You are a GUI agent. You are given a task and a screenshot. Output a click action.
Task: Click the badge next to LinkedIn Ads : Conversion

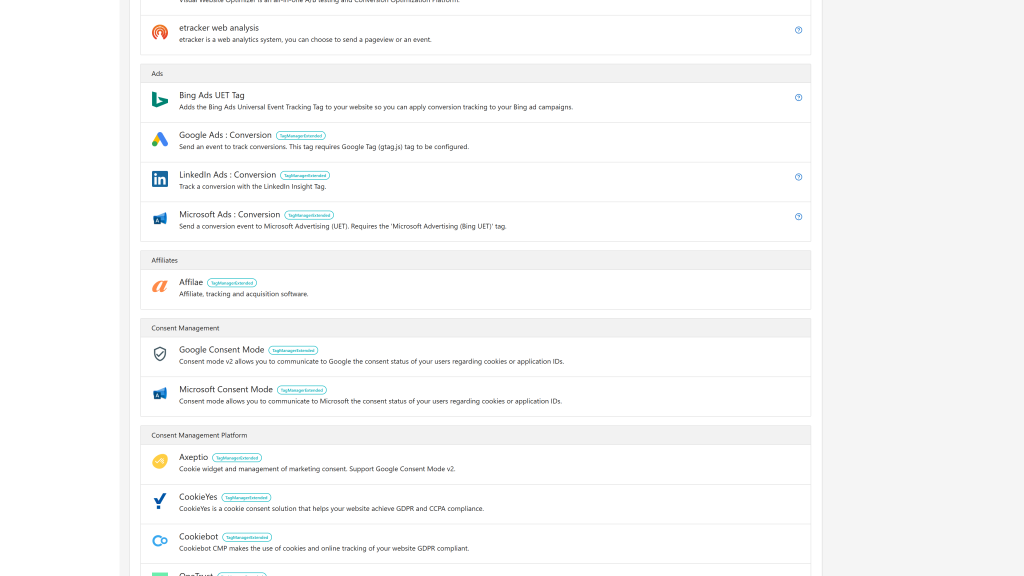tap(305, 176)
